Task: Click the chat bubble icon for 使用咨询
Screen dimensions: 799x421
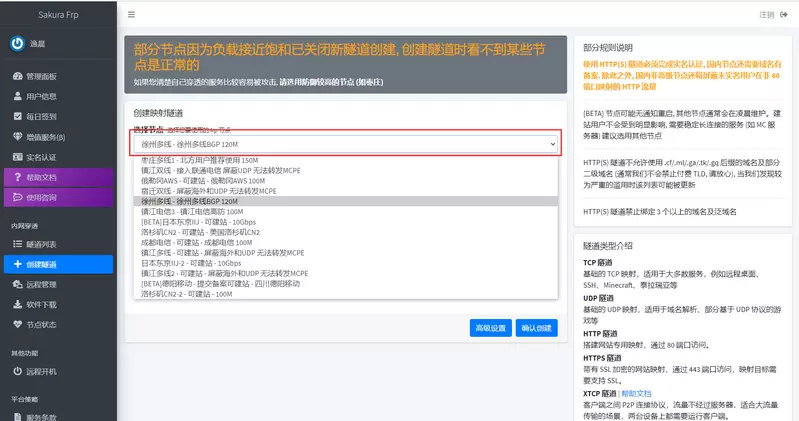Action: pyautogui.click(x=18, y=197)
